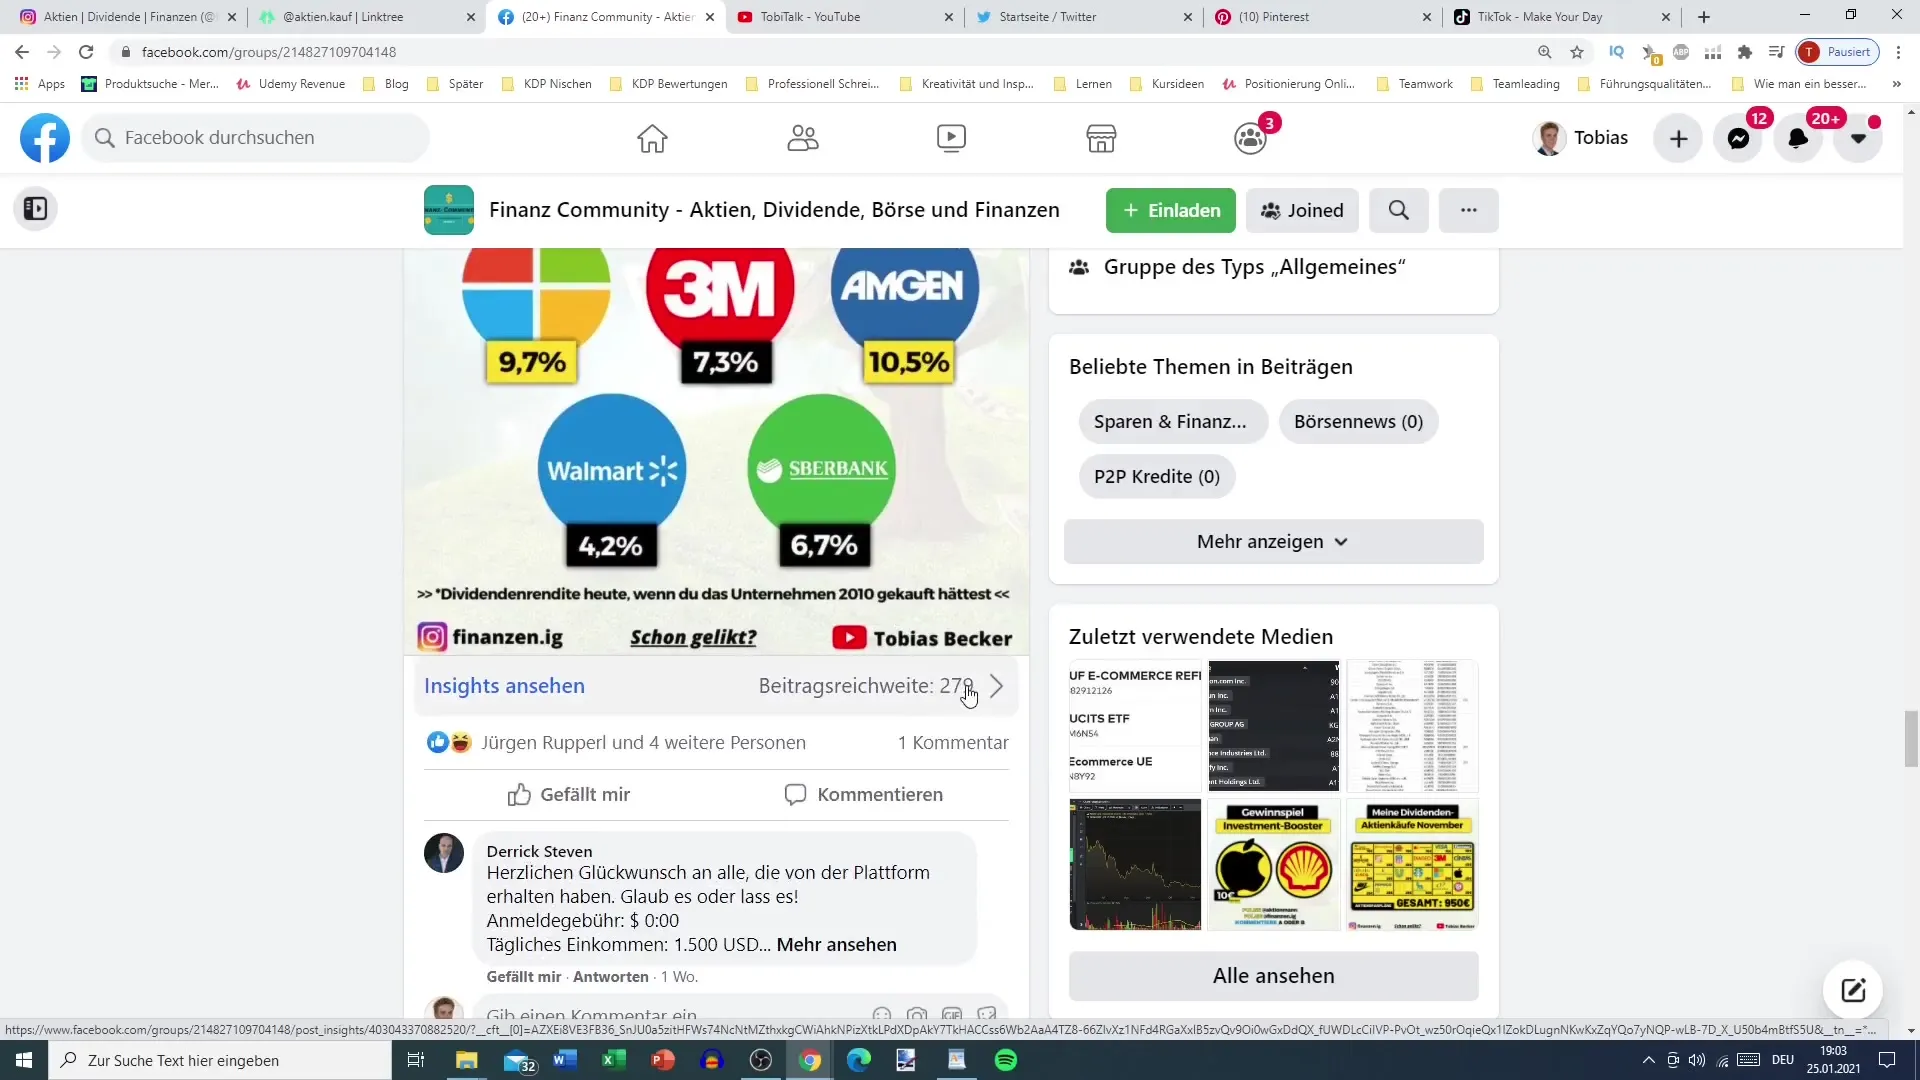The width and height of the screenshot is (1920, 1080).
Task: Click Antworten under Derrick Steven's comment
Action: [x=611, y=977]
